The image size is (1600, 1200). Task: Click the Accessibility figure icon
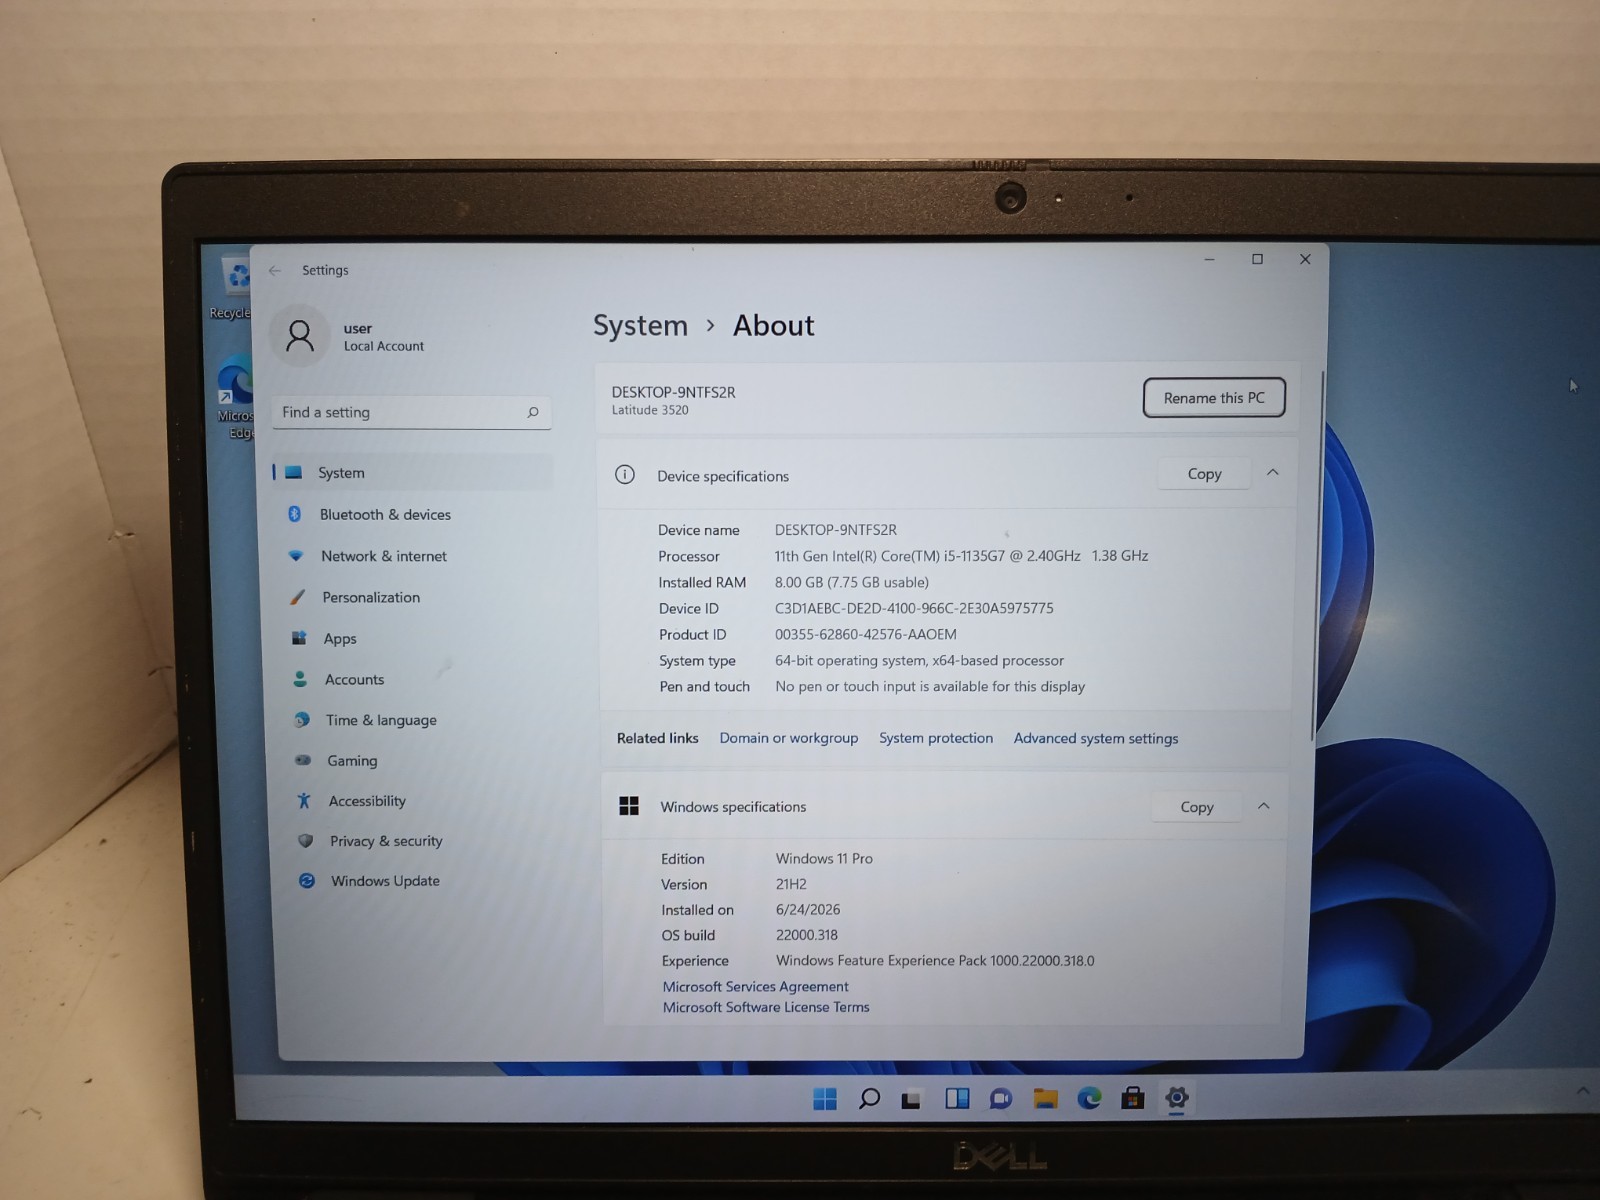point(304,801)
